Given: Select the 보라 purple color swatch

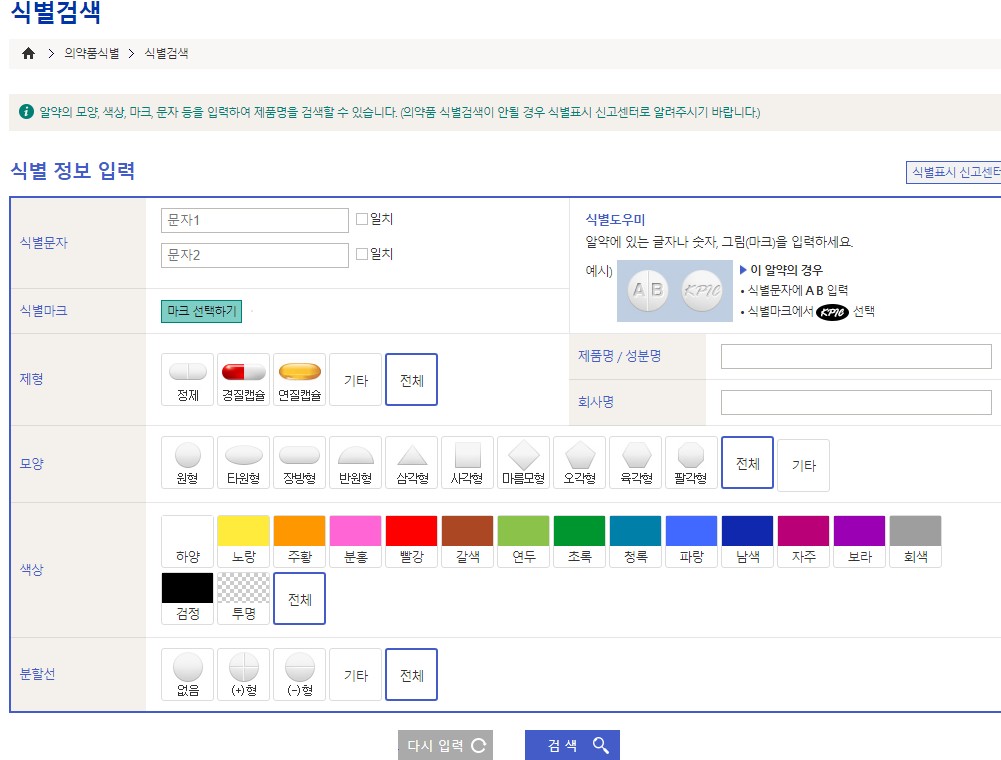Looking at the screenshot, I should pyautogui.click(x=859, y=542).
